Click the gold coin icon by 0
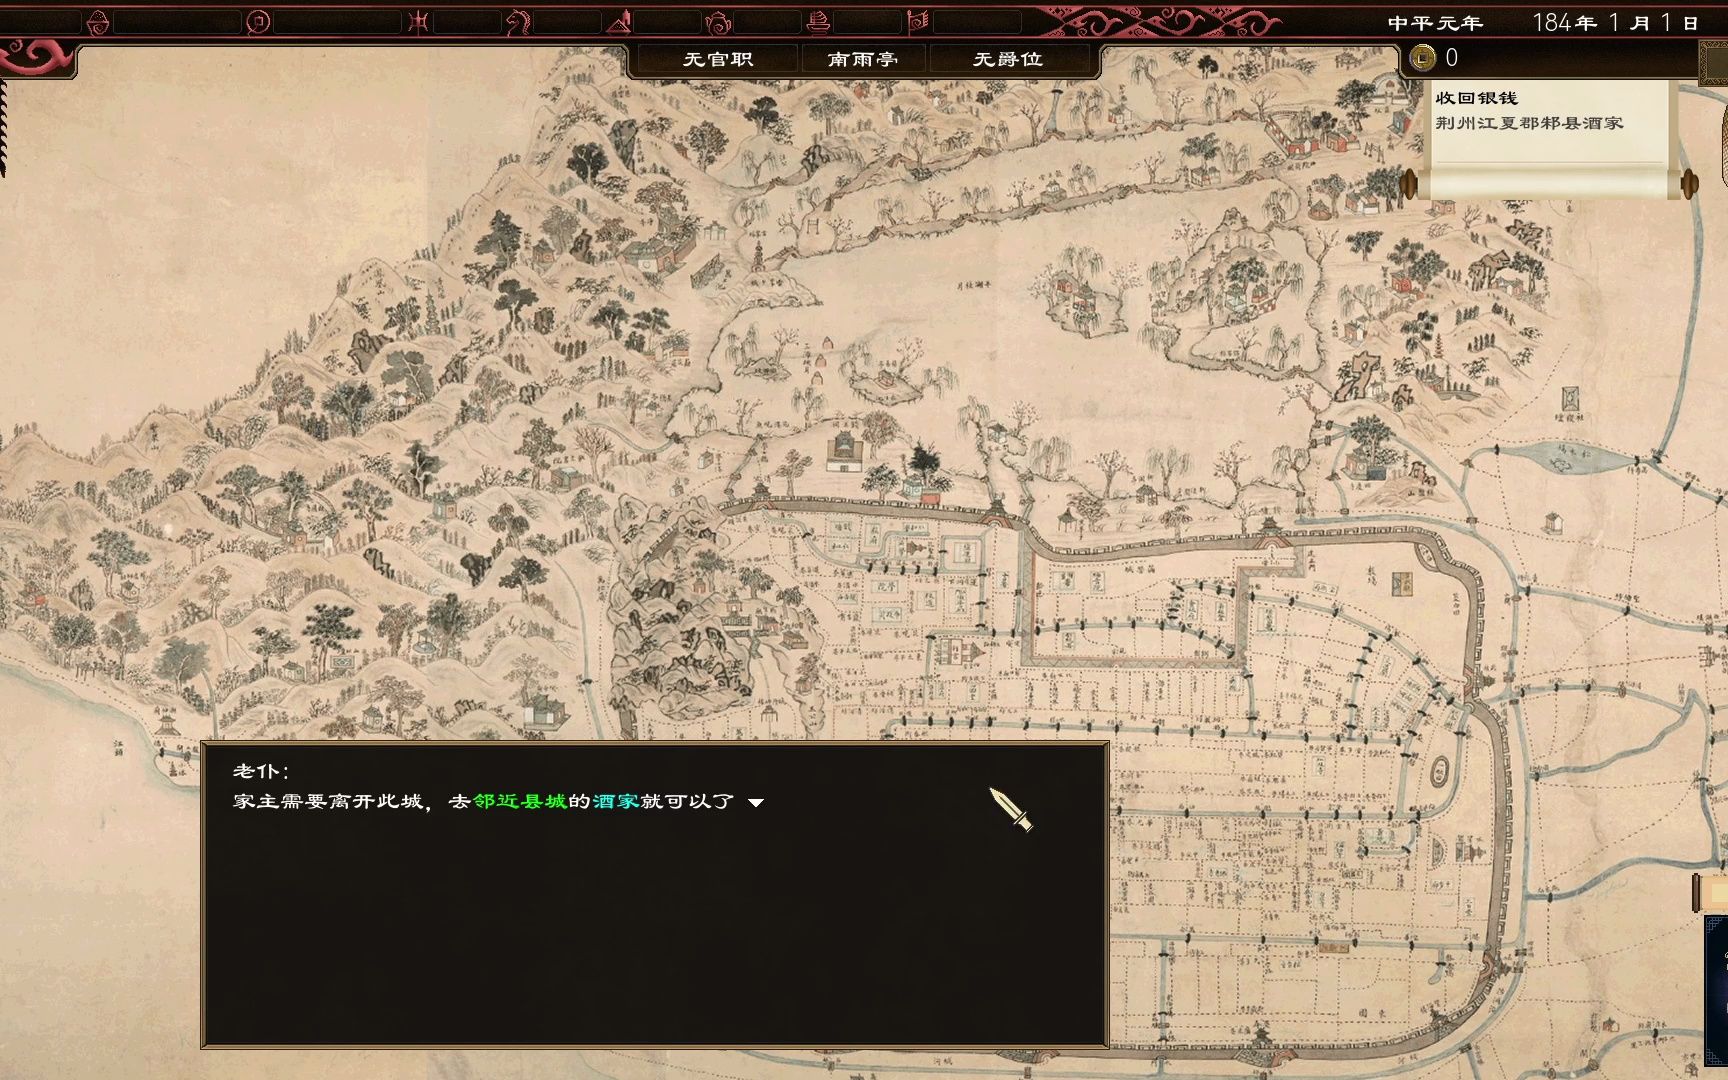 [x=1422, y=58]
